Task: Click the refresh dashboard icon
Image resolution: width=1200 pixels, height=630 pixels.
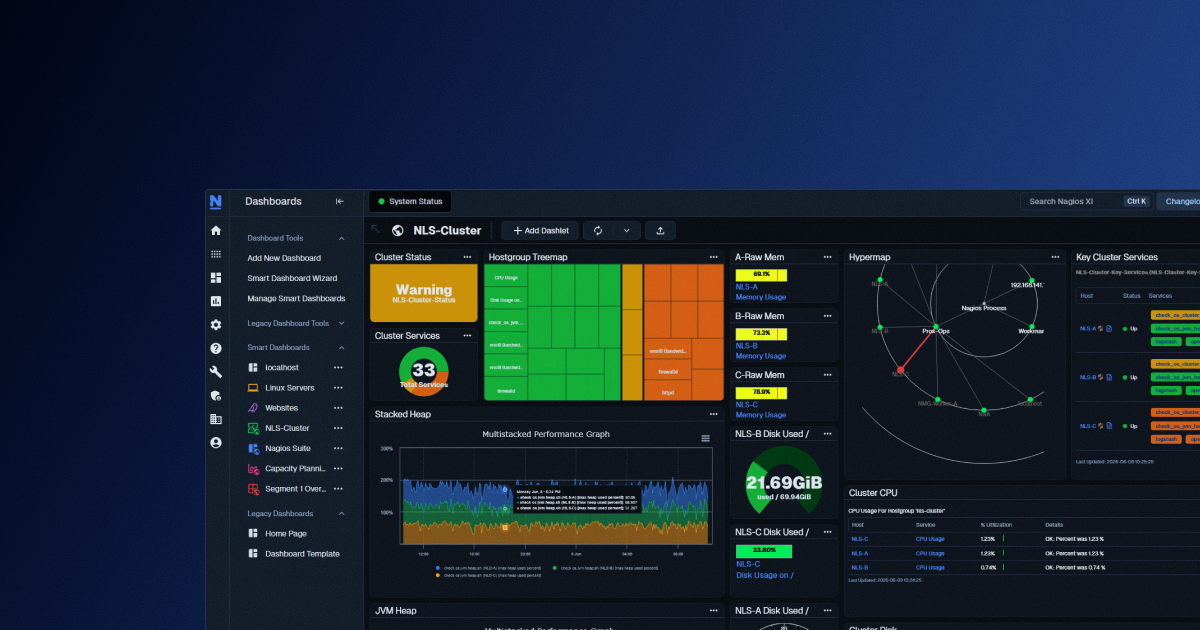Action: pos(598,230)
